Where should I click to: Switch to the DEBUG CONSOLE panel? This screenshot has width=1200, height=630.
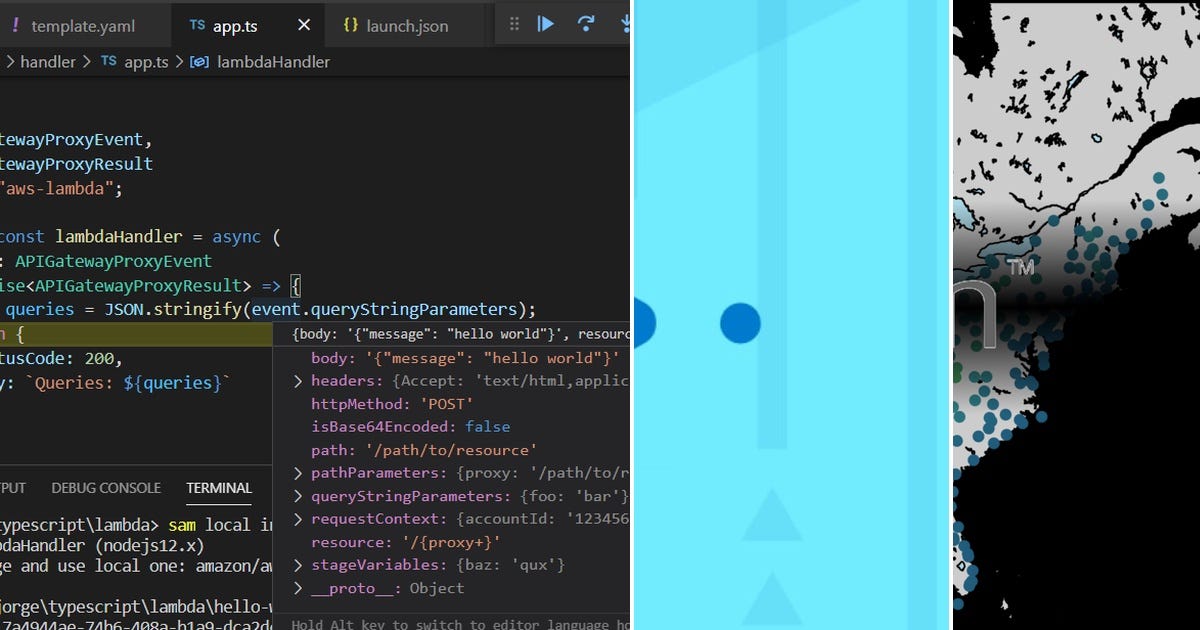coord(106,488)
